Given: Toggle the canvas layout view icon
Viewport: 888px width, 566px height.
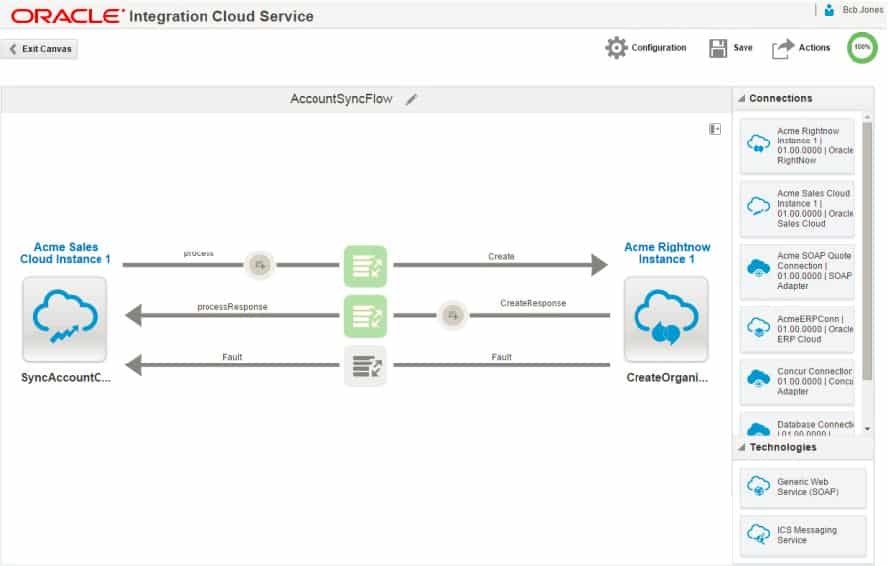Looking at the screenshot, I should coord(715,129).
